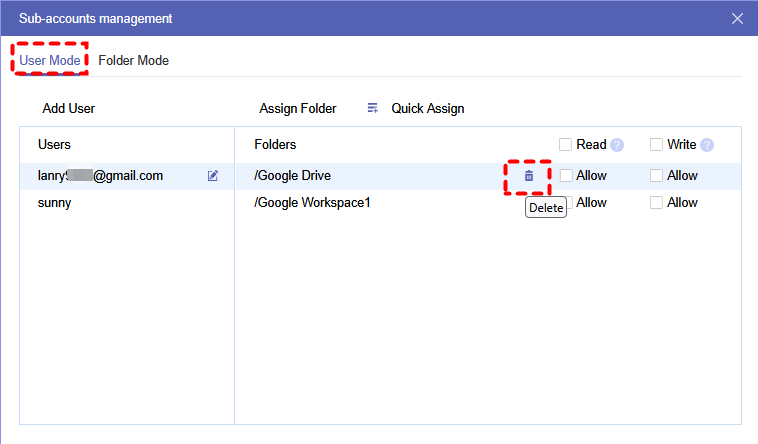Click the edit icon beside the lanry user
The image size is (758, 444).
tap(213, 176)
